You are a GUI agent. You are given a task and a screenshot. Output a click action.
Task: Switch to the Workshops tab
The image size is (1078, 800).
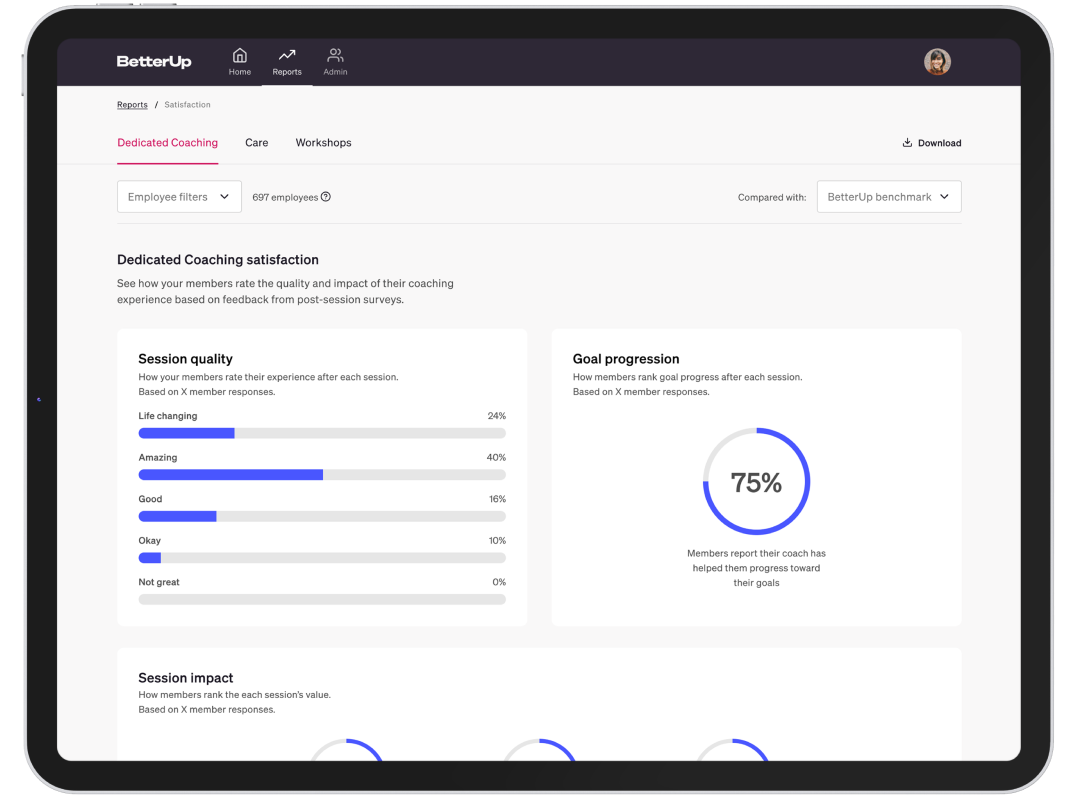(x=323, y=143)
